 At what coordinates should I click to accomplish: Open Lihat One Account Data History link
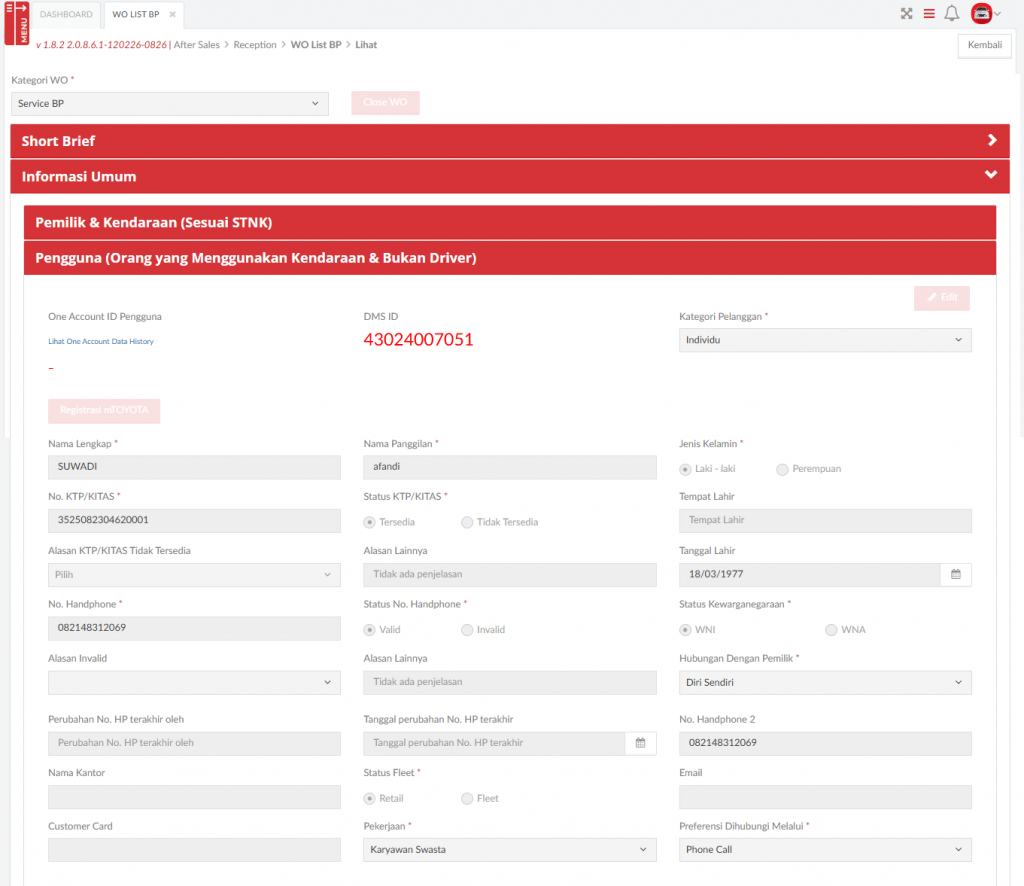pos(101,342)
